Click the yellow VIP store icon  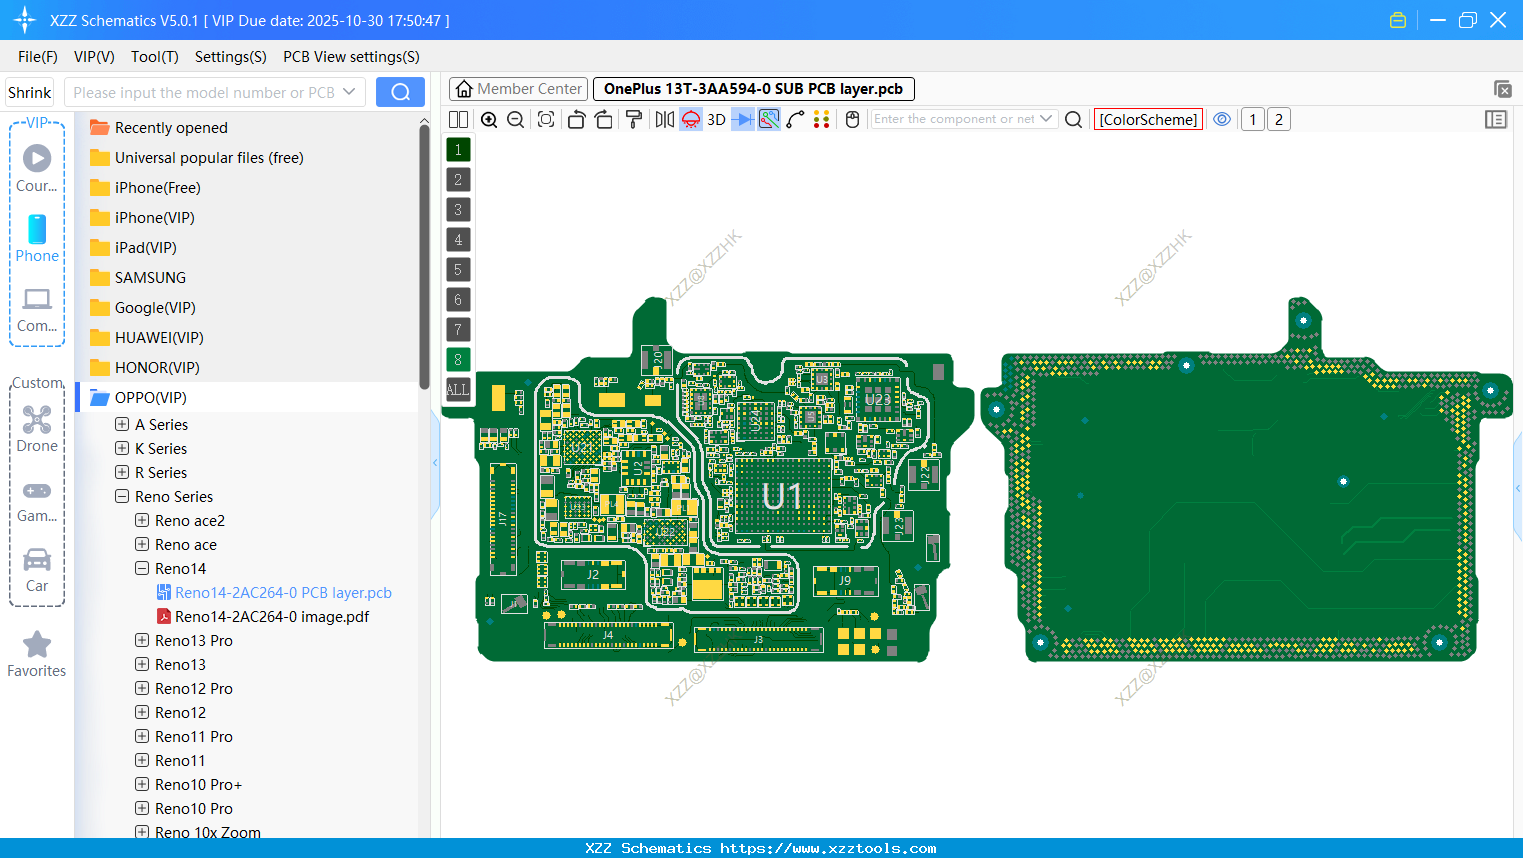tap(1398, 20)
